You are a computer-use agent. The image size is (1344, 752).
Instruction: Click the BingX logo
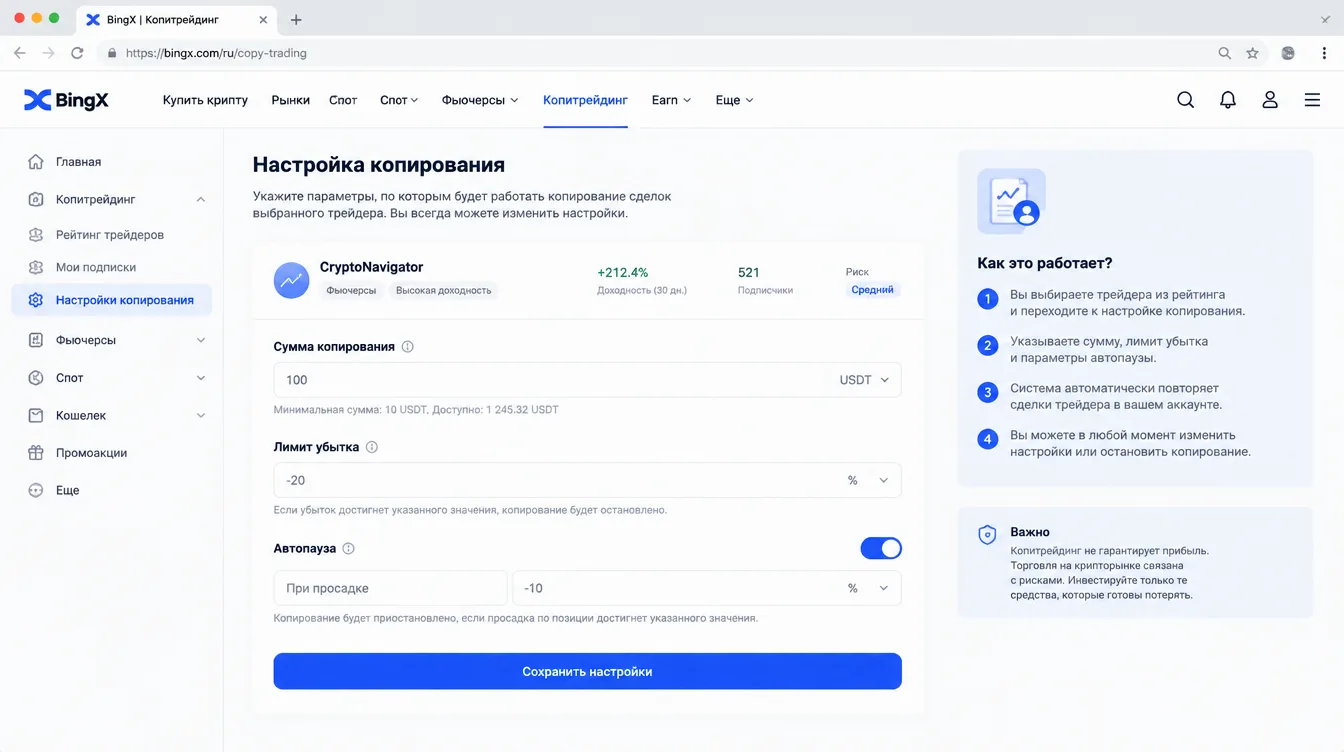pos(66,100)
